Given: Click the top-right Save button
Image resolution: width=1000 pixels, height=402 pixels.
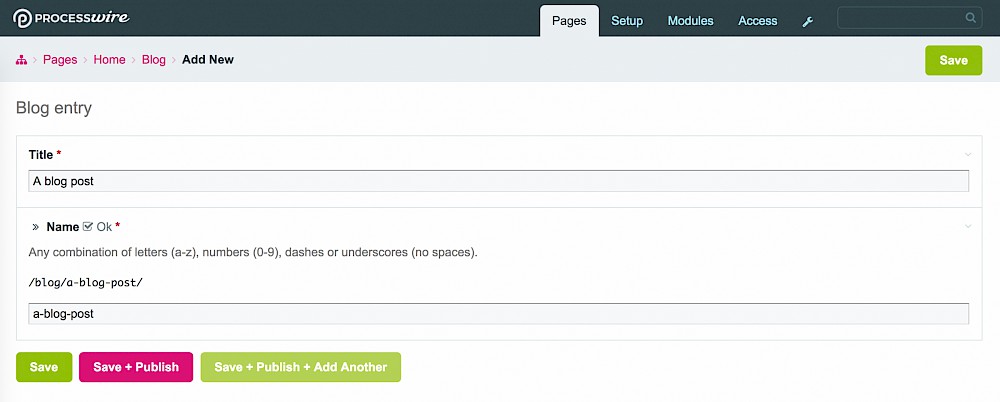Looking at the screenshot, I should click(953, 60).
